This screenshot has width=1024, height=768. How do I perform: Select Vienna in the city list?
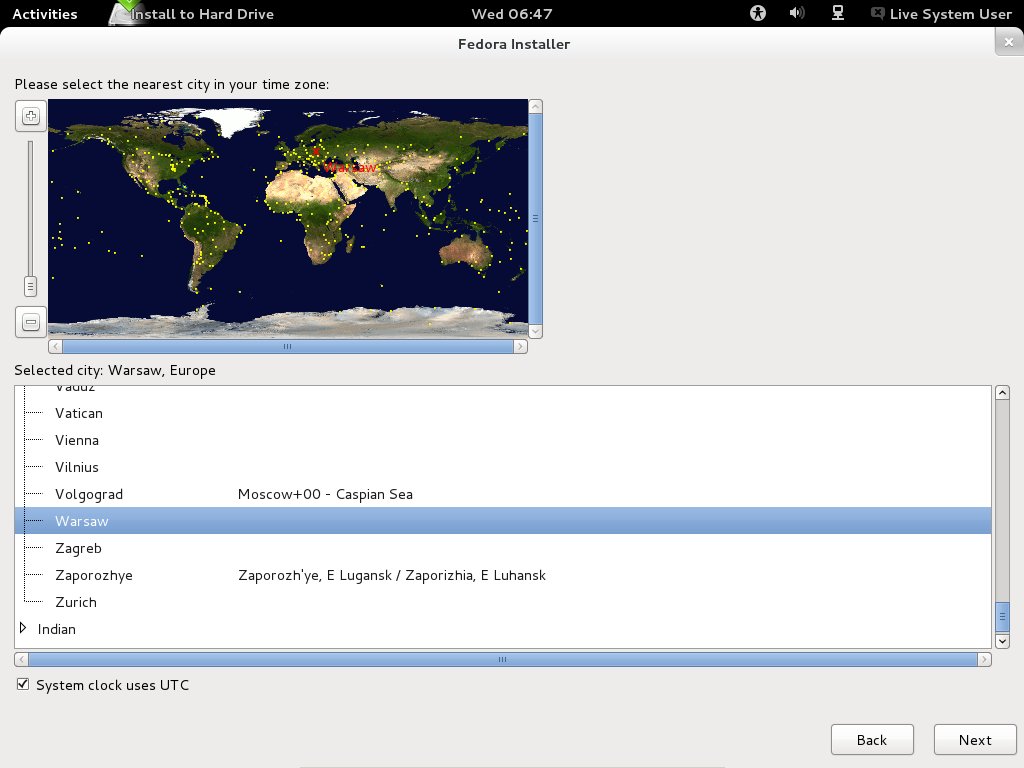point(503,440)
